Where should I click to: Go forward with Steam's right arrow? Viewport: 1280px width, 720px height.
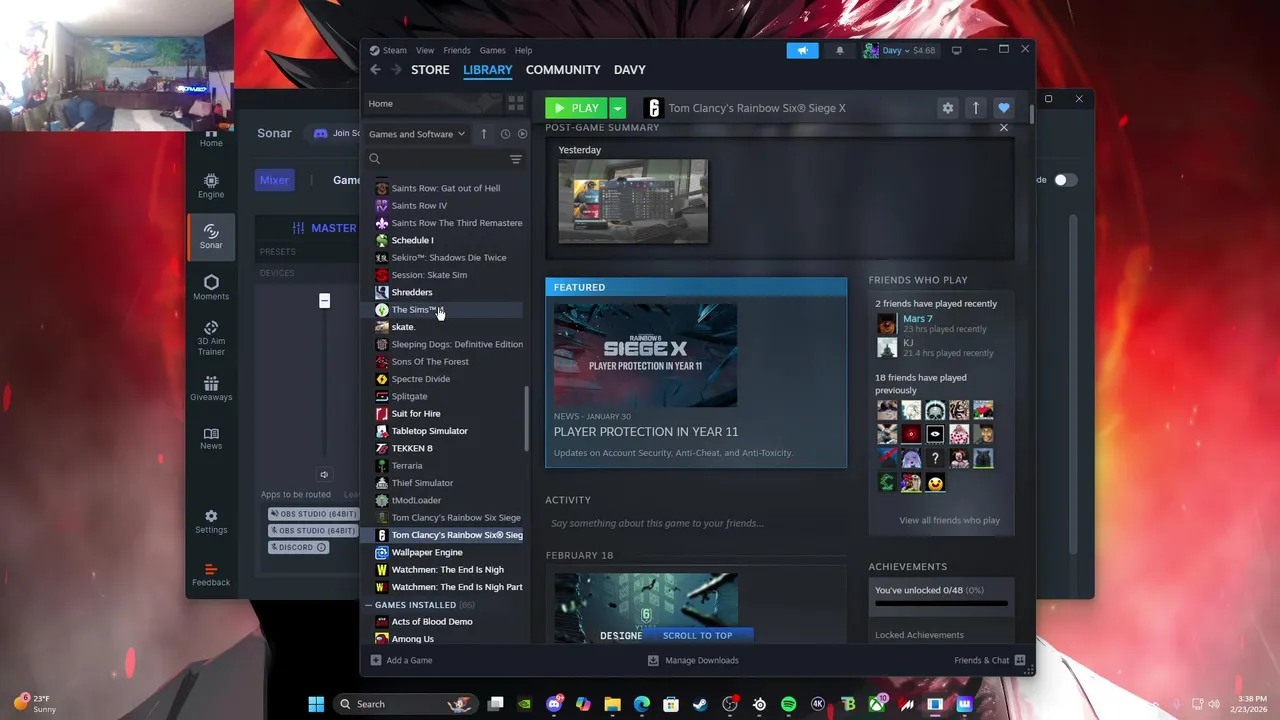point(397,70)
